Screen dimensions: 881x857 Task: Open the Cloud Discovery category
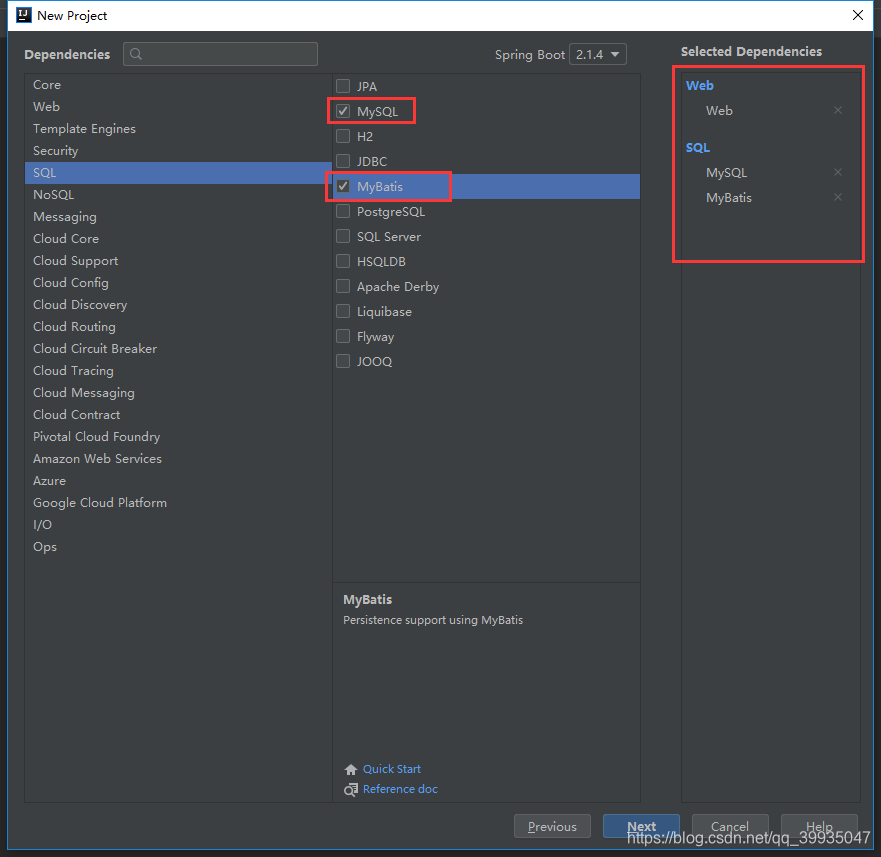tap(179, 305)
